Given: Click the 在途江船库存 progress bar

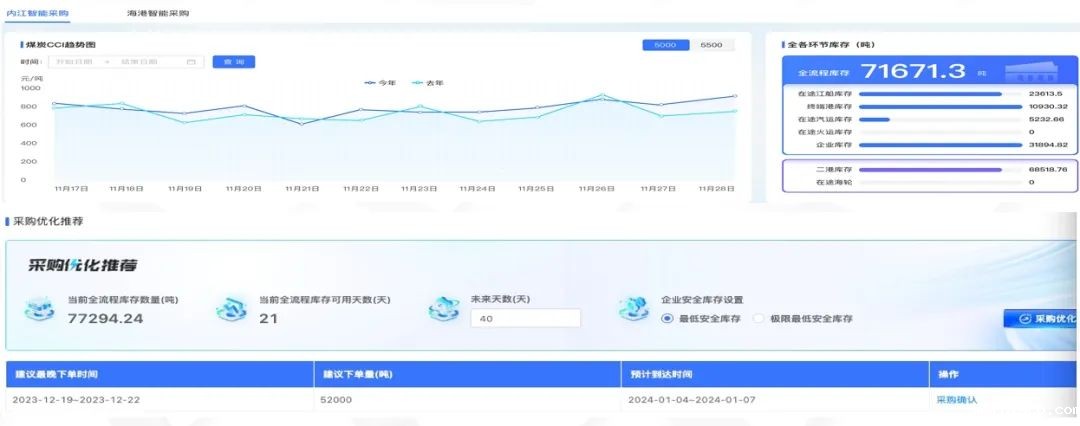Looking at the screenshot, I should click(931, 93).
